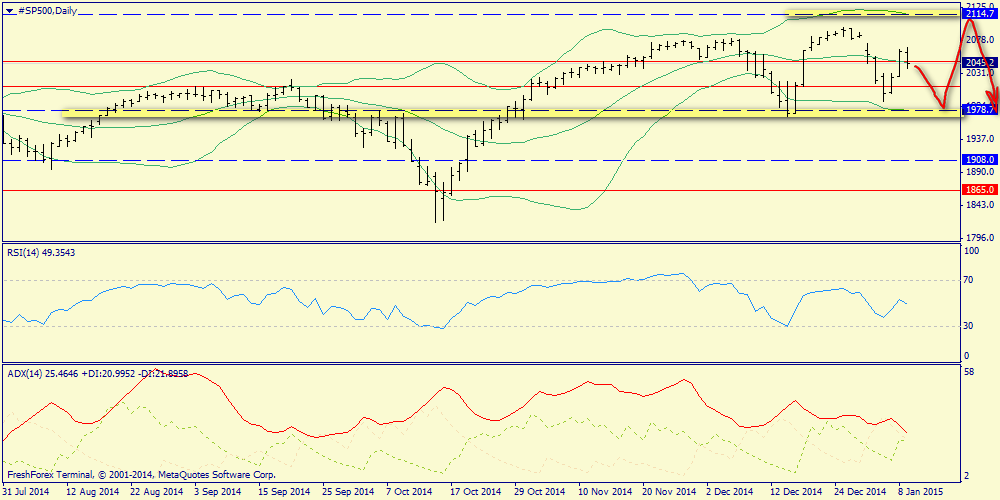Click the RSI scale value 70
Image resolution: width=1000 pixels, height=500 pixels.
click(x=969, y=280)
